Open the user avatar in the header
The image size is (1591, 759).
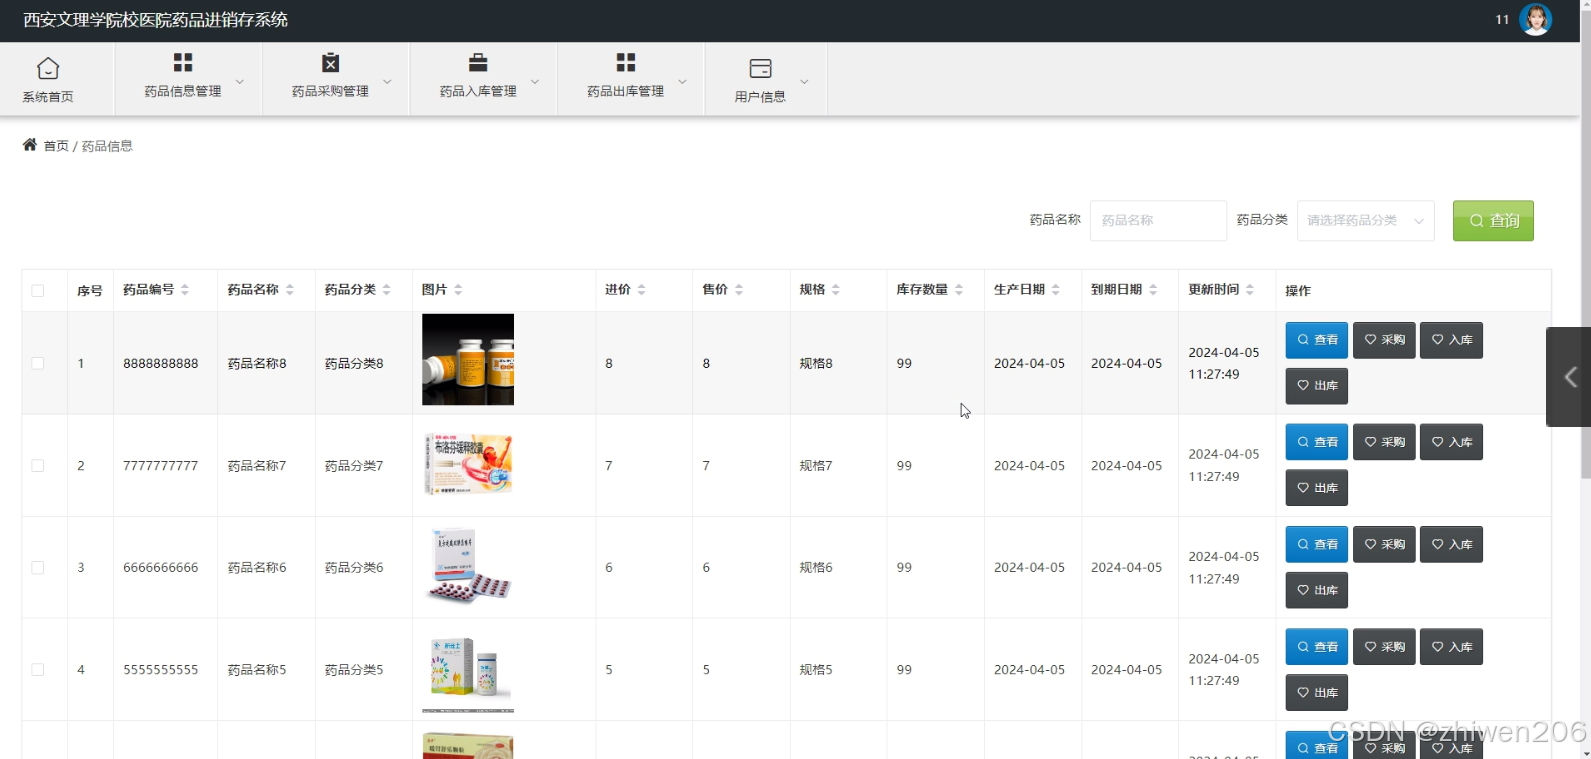[1535, 19]
